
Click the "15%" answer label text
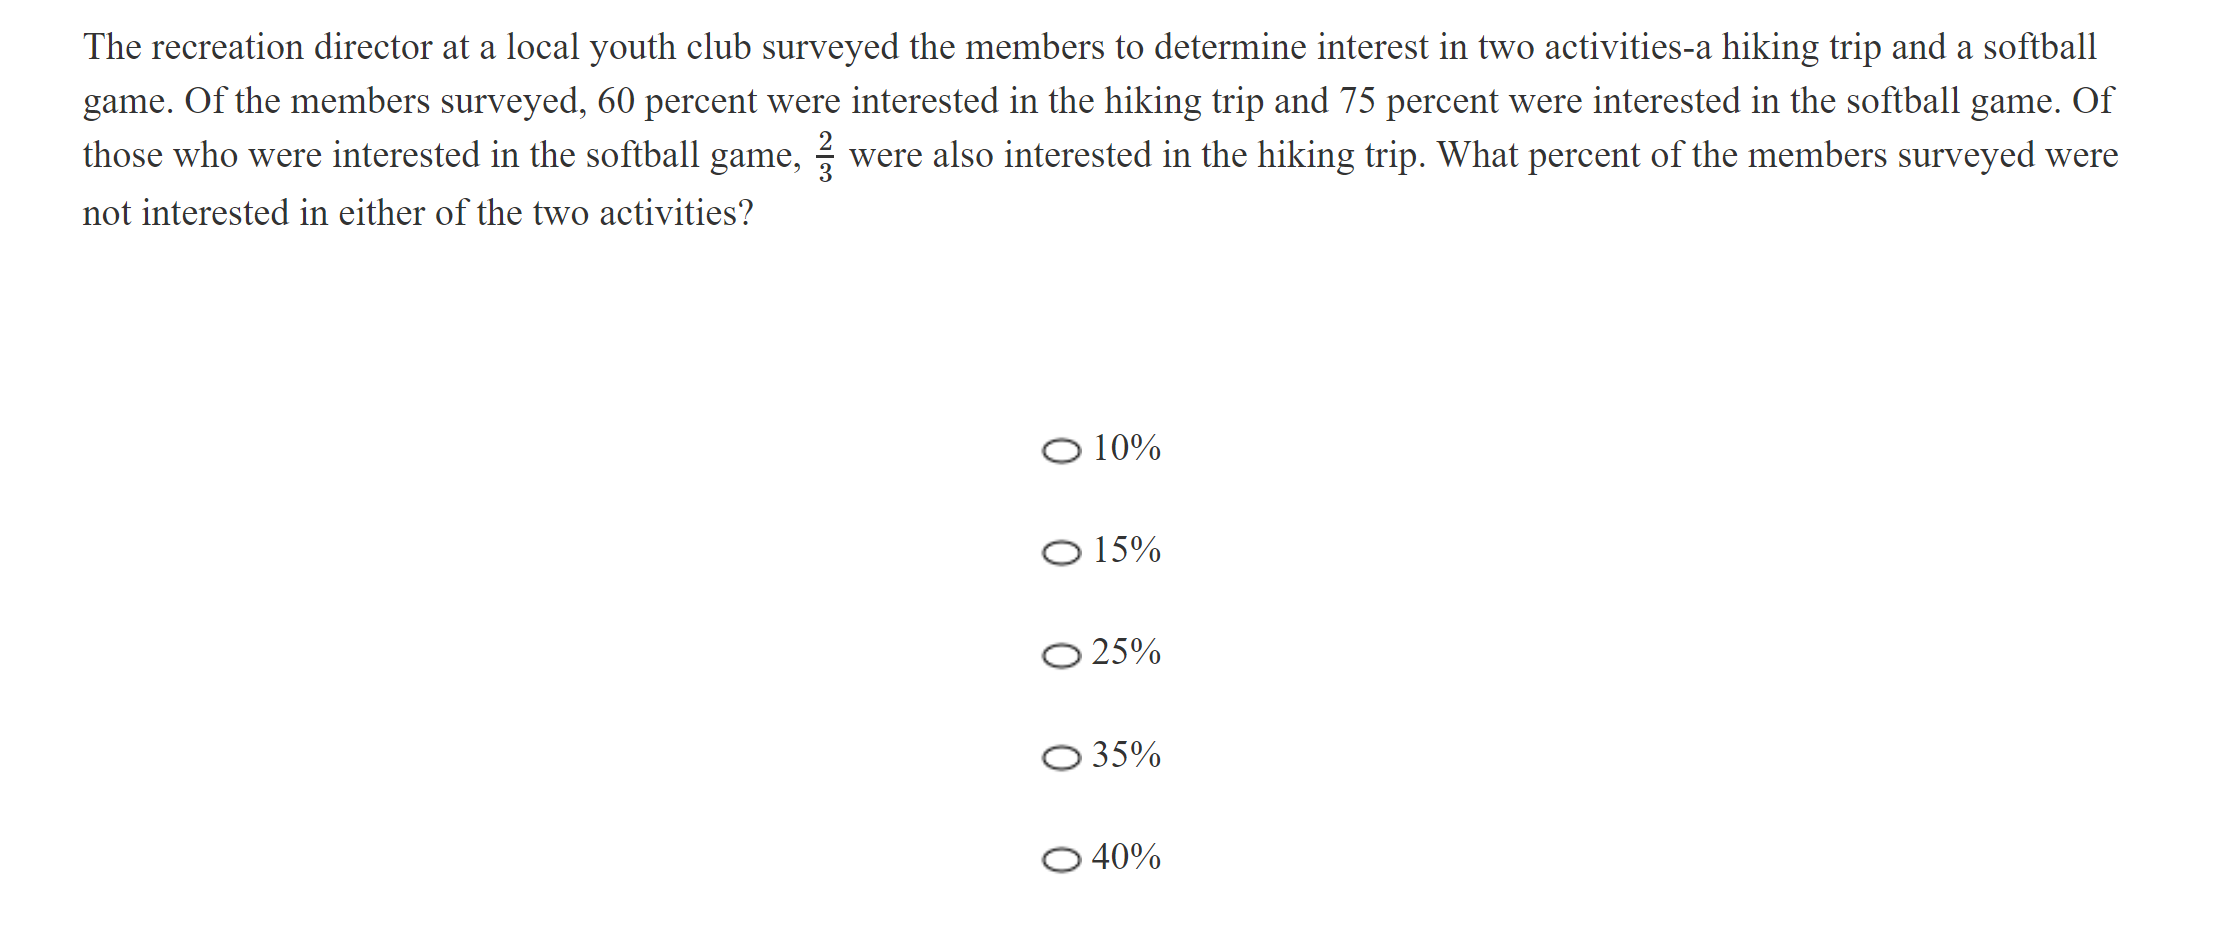[1126, 550]
